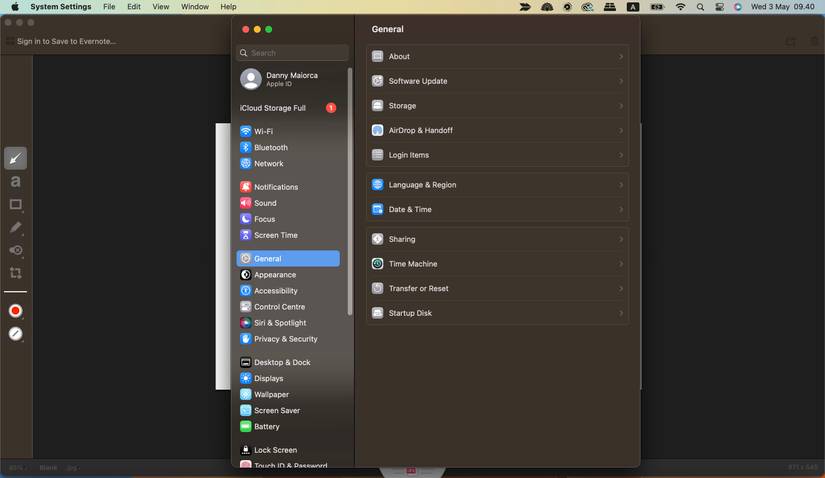The height and width of the screenshot is (478, 825).
Task: Select the crop tool in Skitch
Action: click(x=15, y=273)
